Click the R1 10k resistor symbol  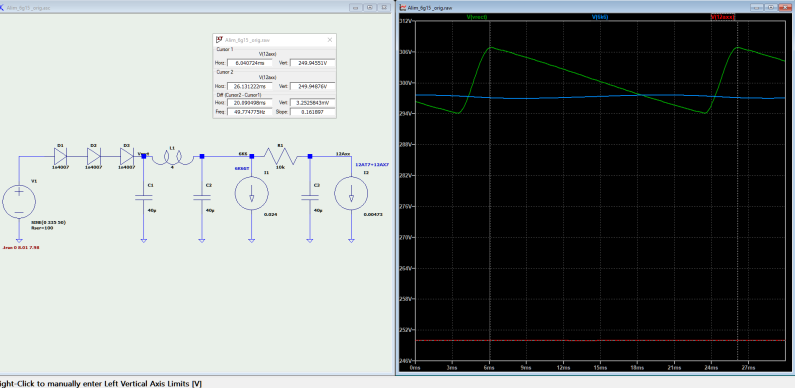tap(280, 155)
